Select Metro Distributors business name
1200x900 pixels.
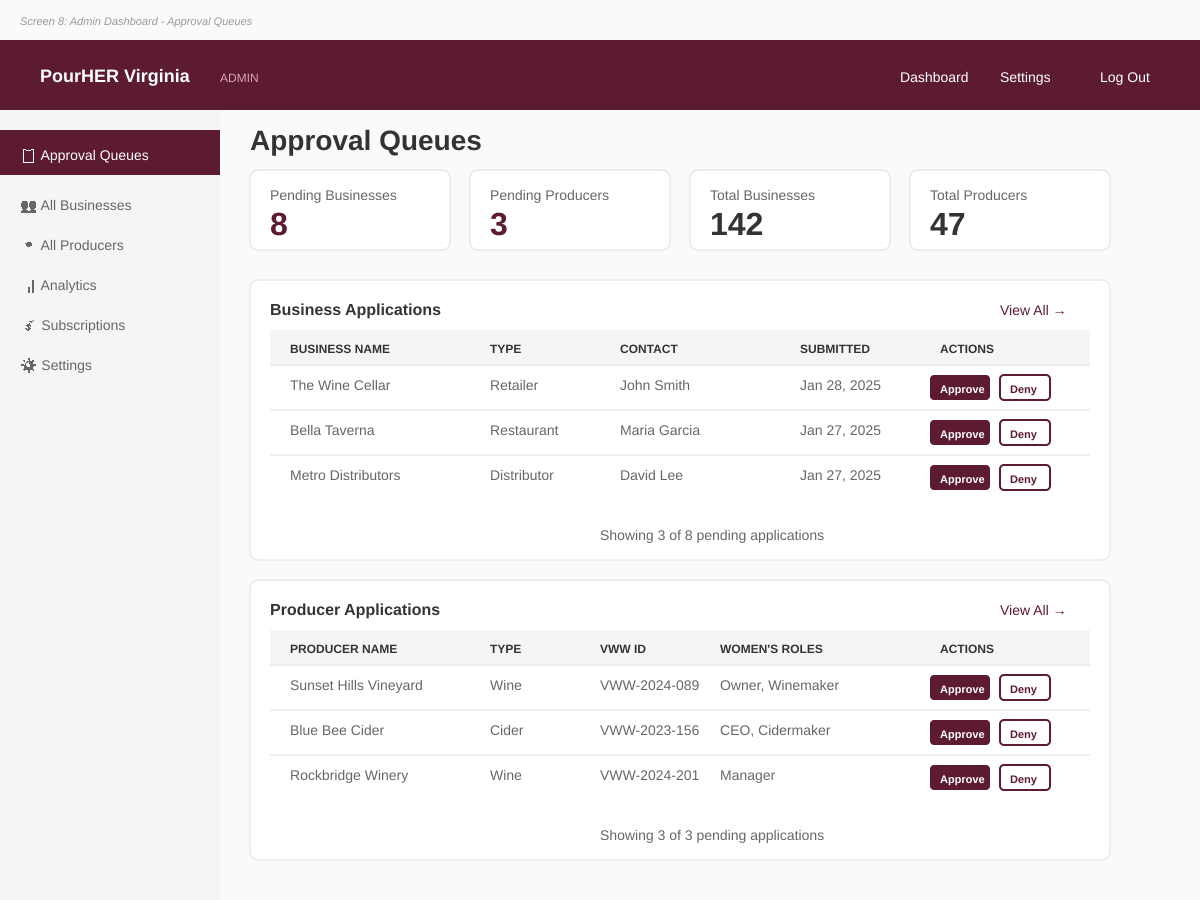coord(345,475)
